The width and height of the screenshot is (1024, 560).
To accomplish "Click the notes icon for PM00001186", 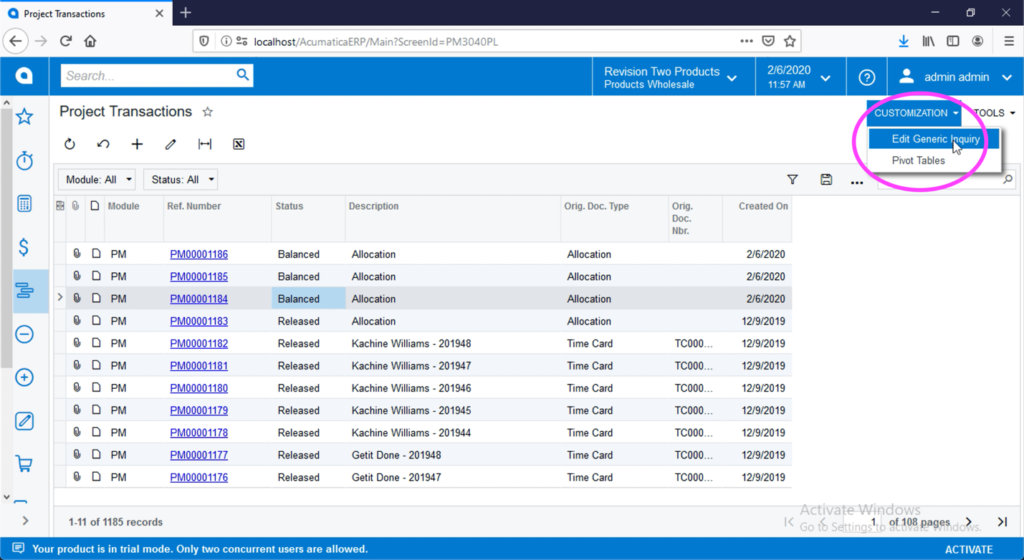I will pyautogui.click(x=96, y=254).
